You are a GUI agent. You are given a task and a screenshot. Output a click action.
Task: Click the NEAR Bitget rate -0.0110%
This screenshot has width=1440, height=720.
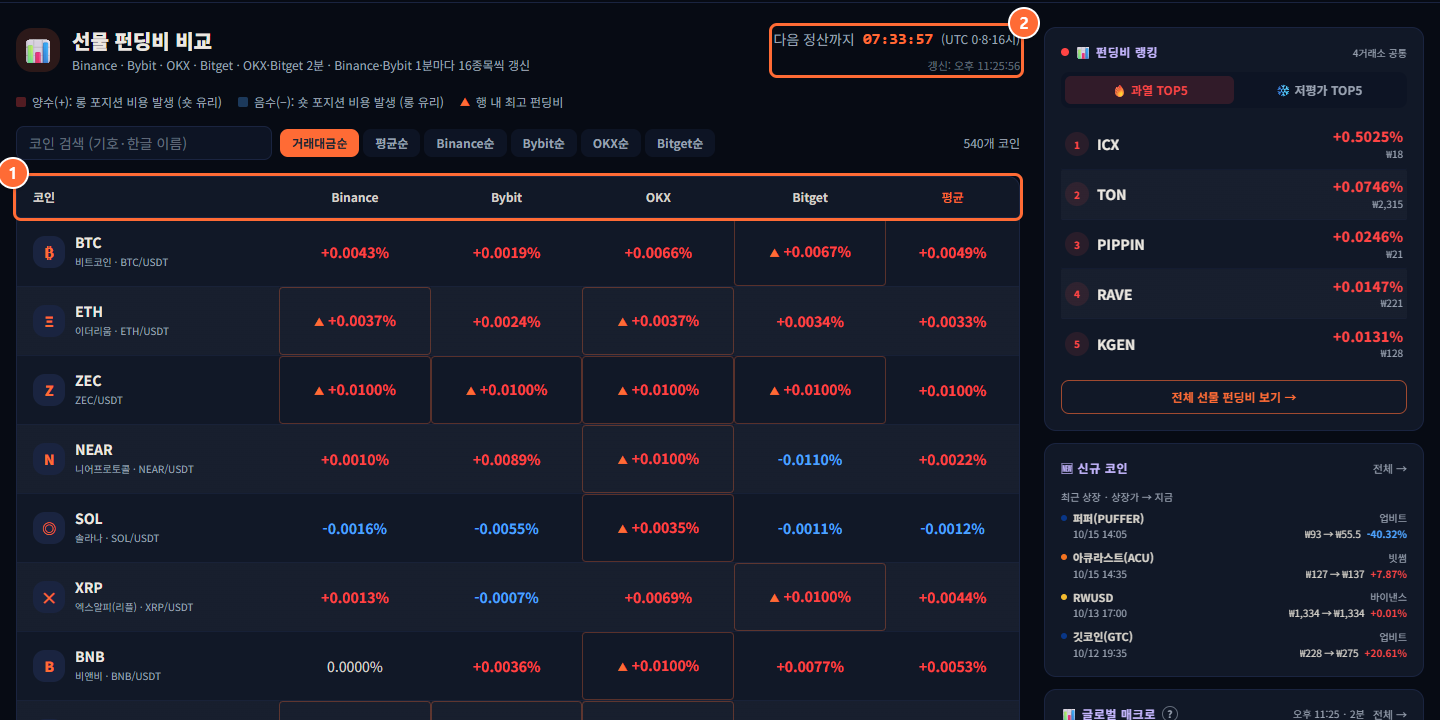pos(810,460)
